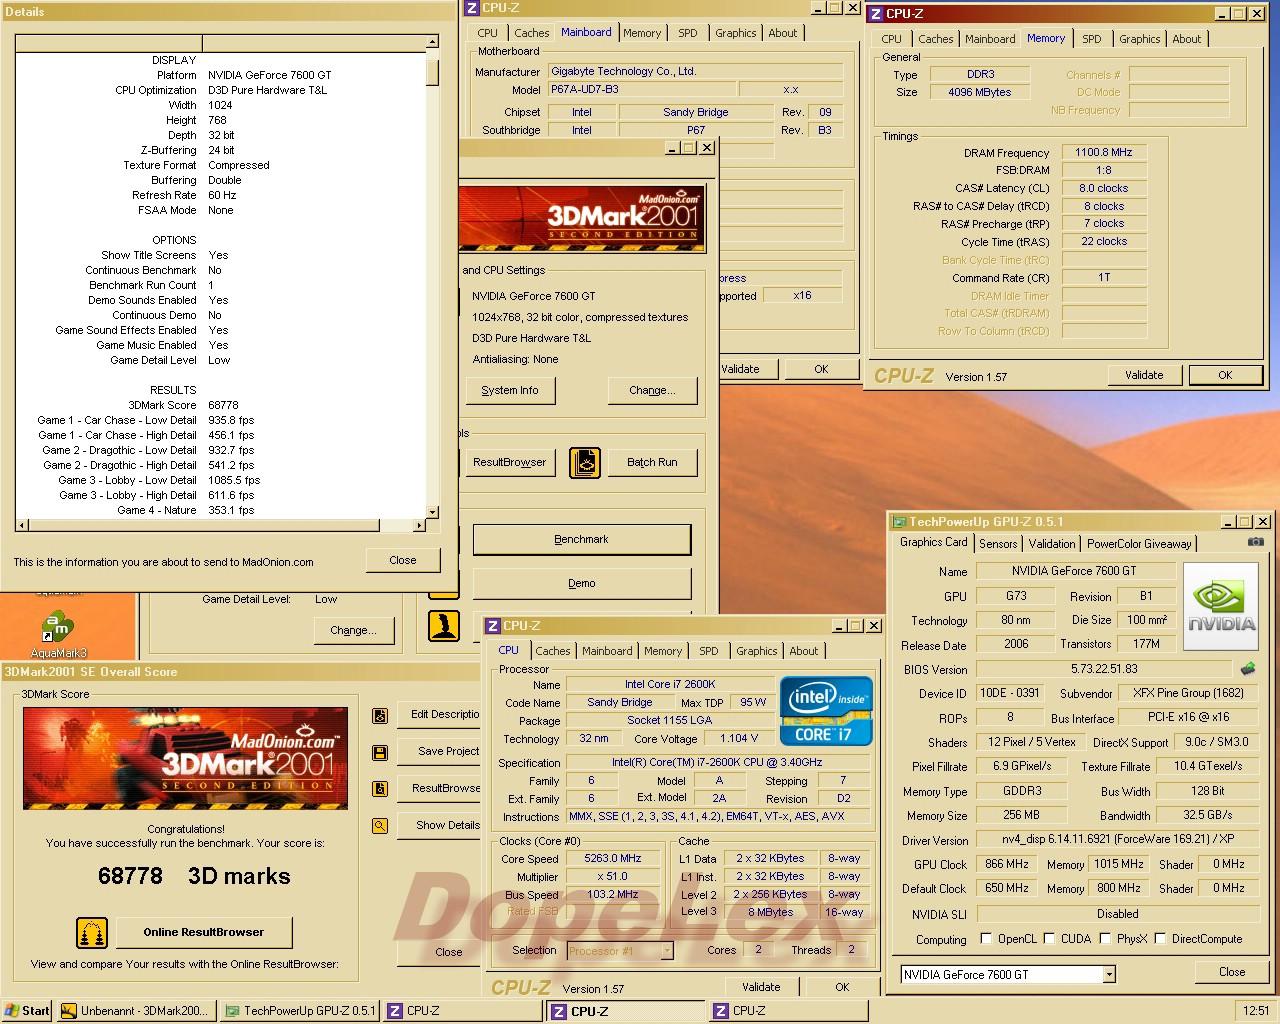
Task: Open Unbenannt - 3DMark2001 taskbar item
Action: tap(136, 1011)
